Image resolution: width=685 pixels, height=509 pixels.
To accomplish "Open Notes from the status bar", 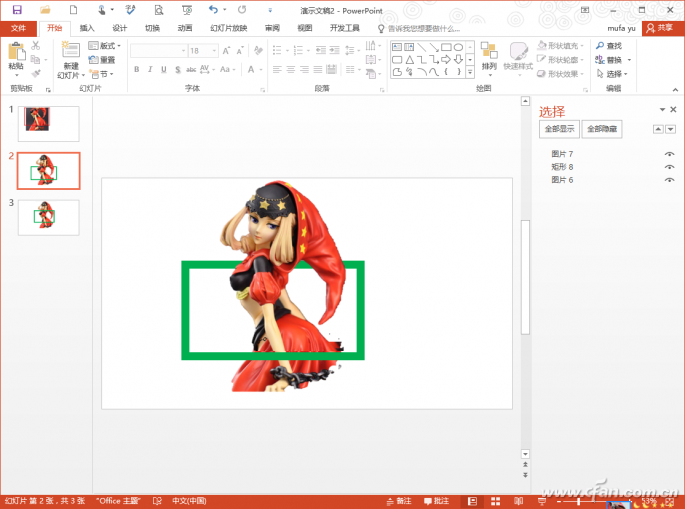I will click(399, 501).
